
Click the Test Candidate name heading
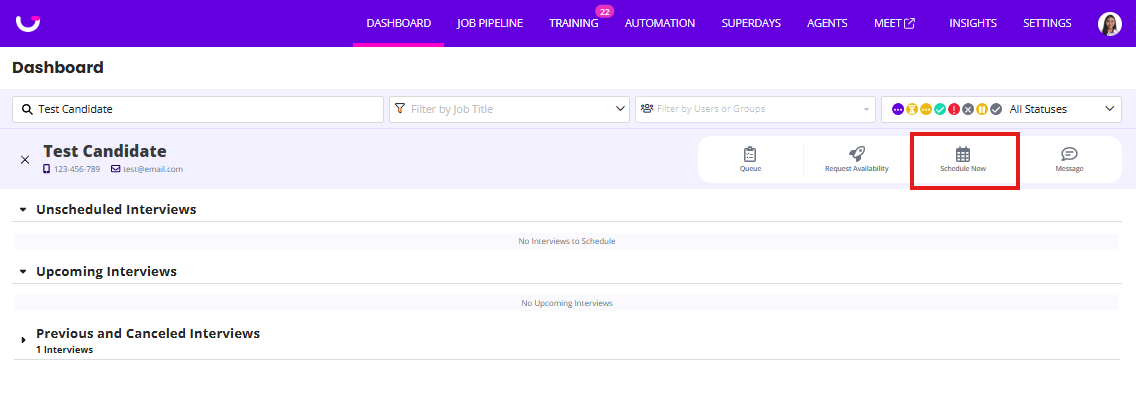point(105,151)
